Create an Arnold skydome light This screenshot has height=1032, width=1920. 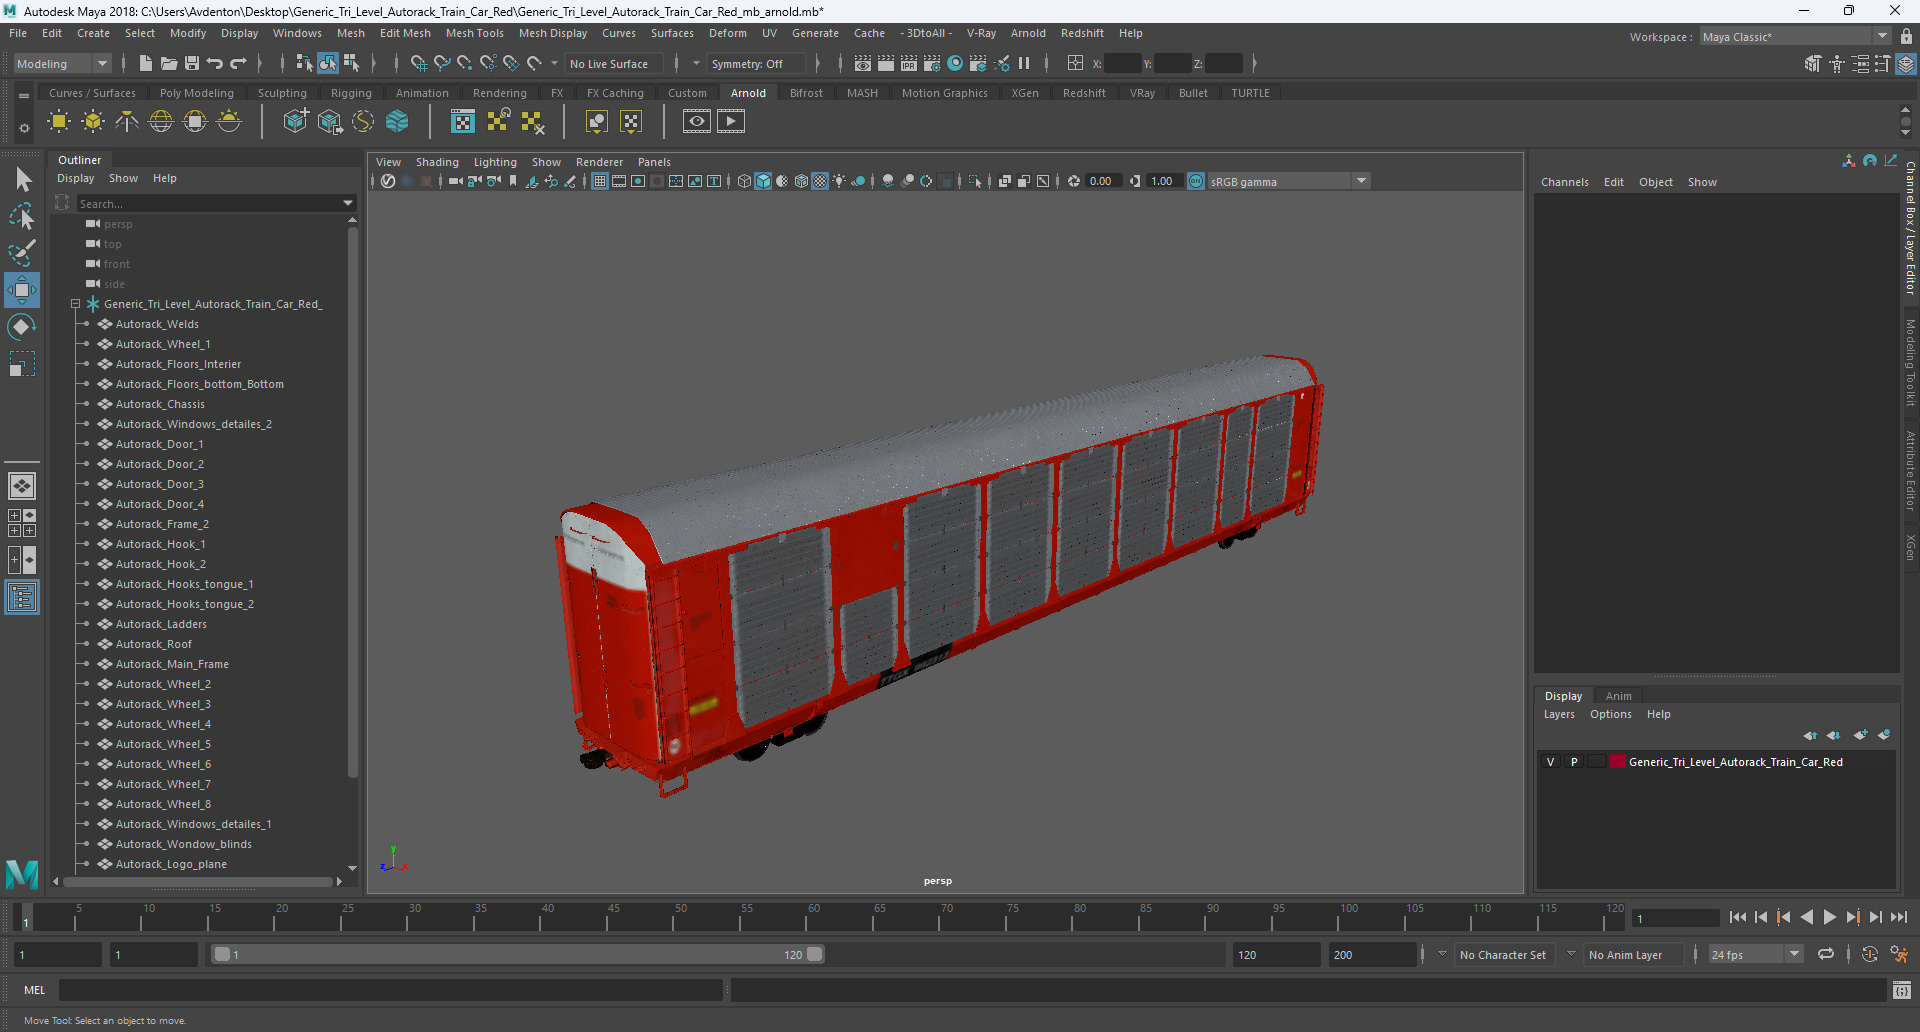coord(161,122)
